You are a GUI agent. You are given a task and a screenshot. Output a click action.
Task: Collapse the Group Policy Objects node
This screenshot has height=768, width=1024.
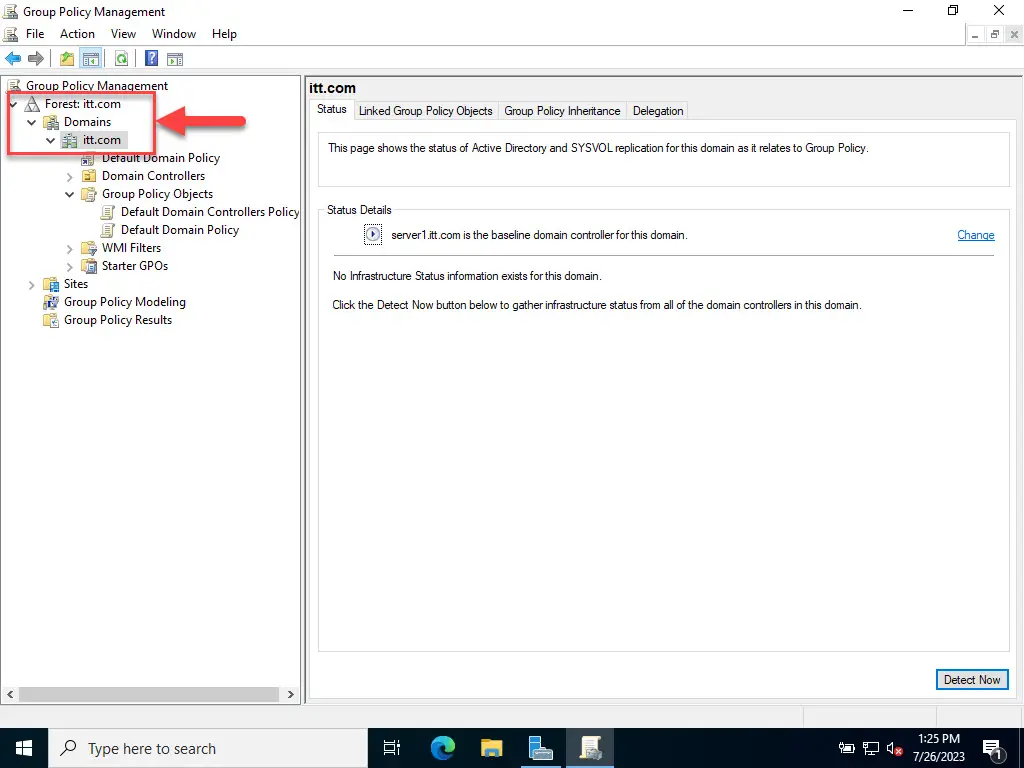tap(69, 194)
